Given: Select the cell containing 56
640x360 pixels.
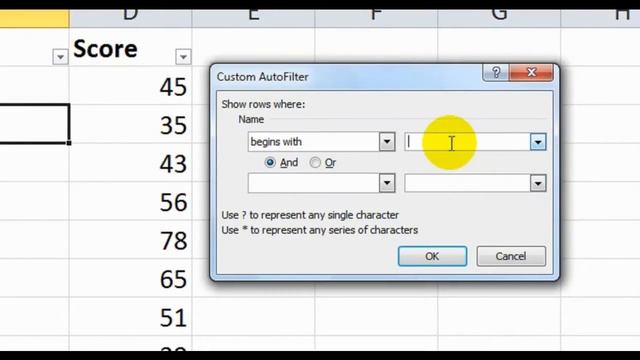Looking at the screenshot, I should click(131, 201).
